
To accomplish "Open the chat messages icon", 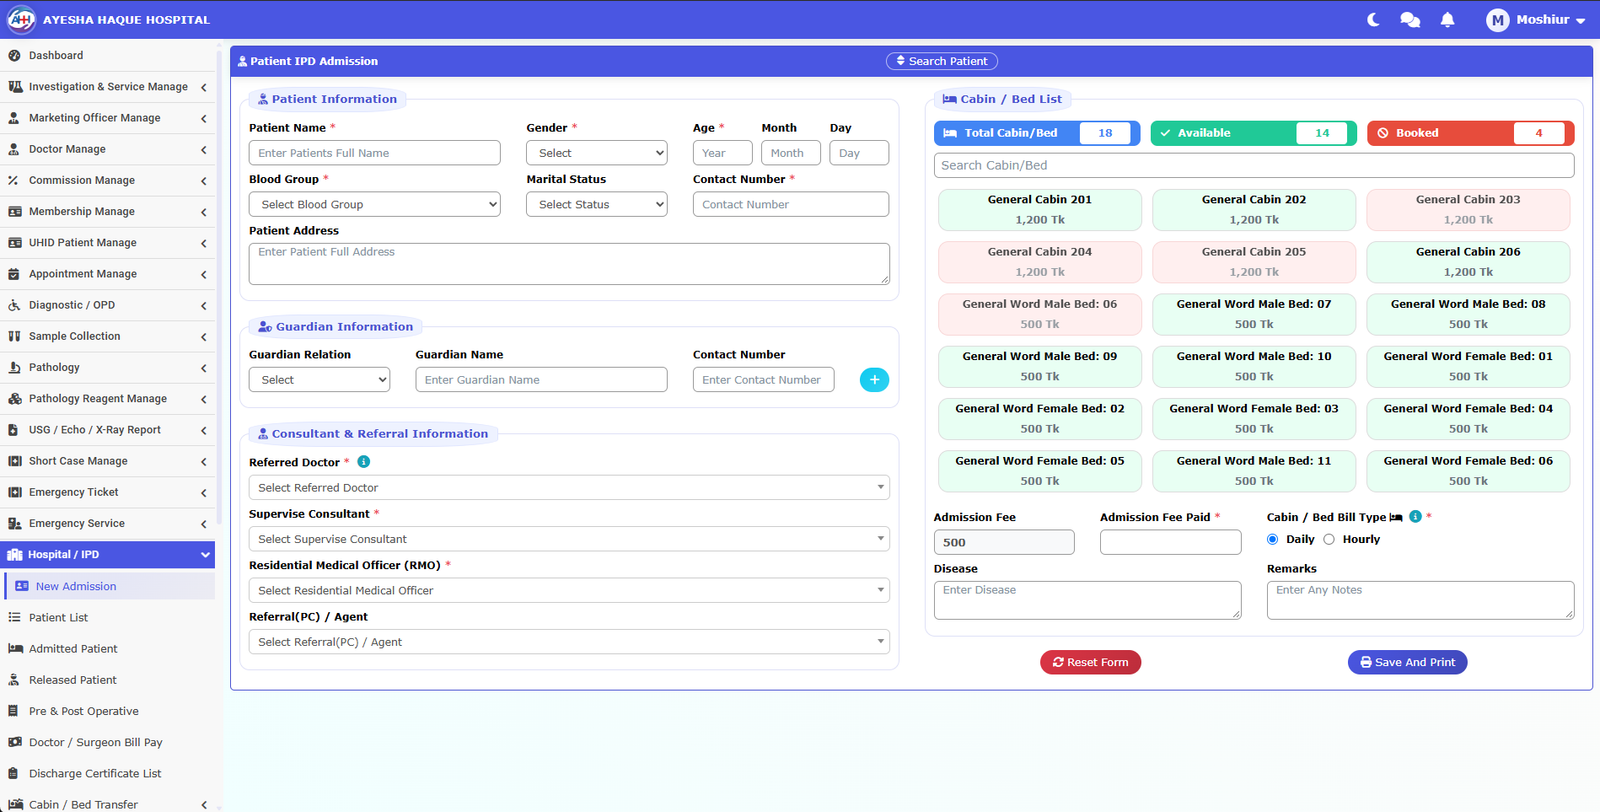I will pyautogui.click(x=1410, y=20).
